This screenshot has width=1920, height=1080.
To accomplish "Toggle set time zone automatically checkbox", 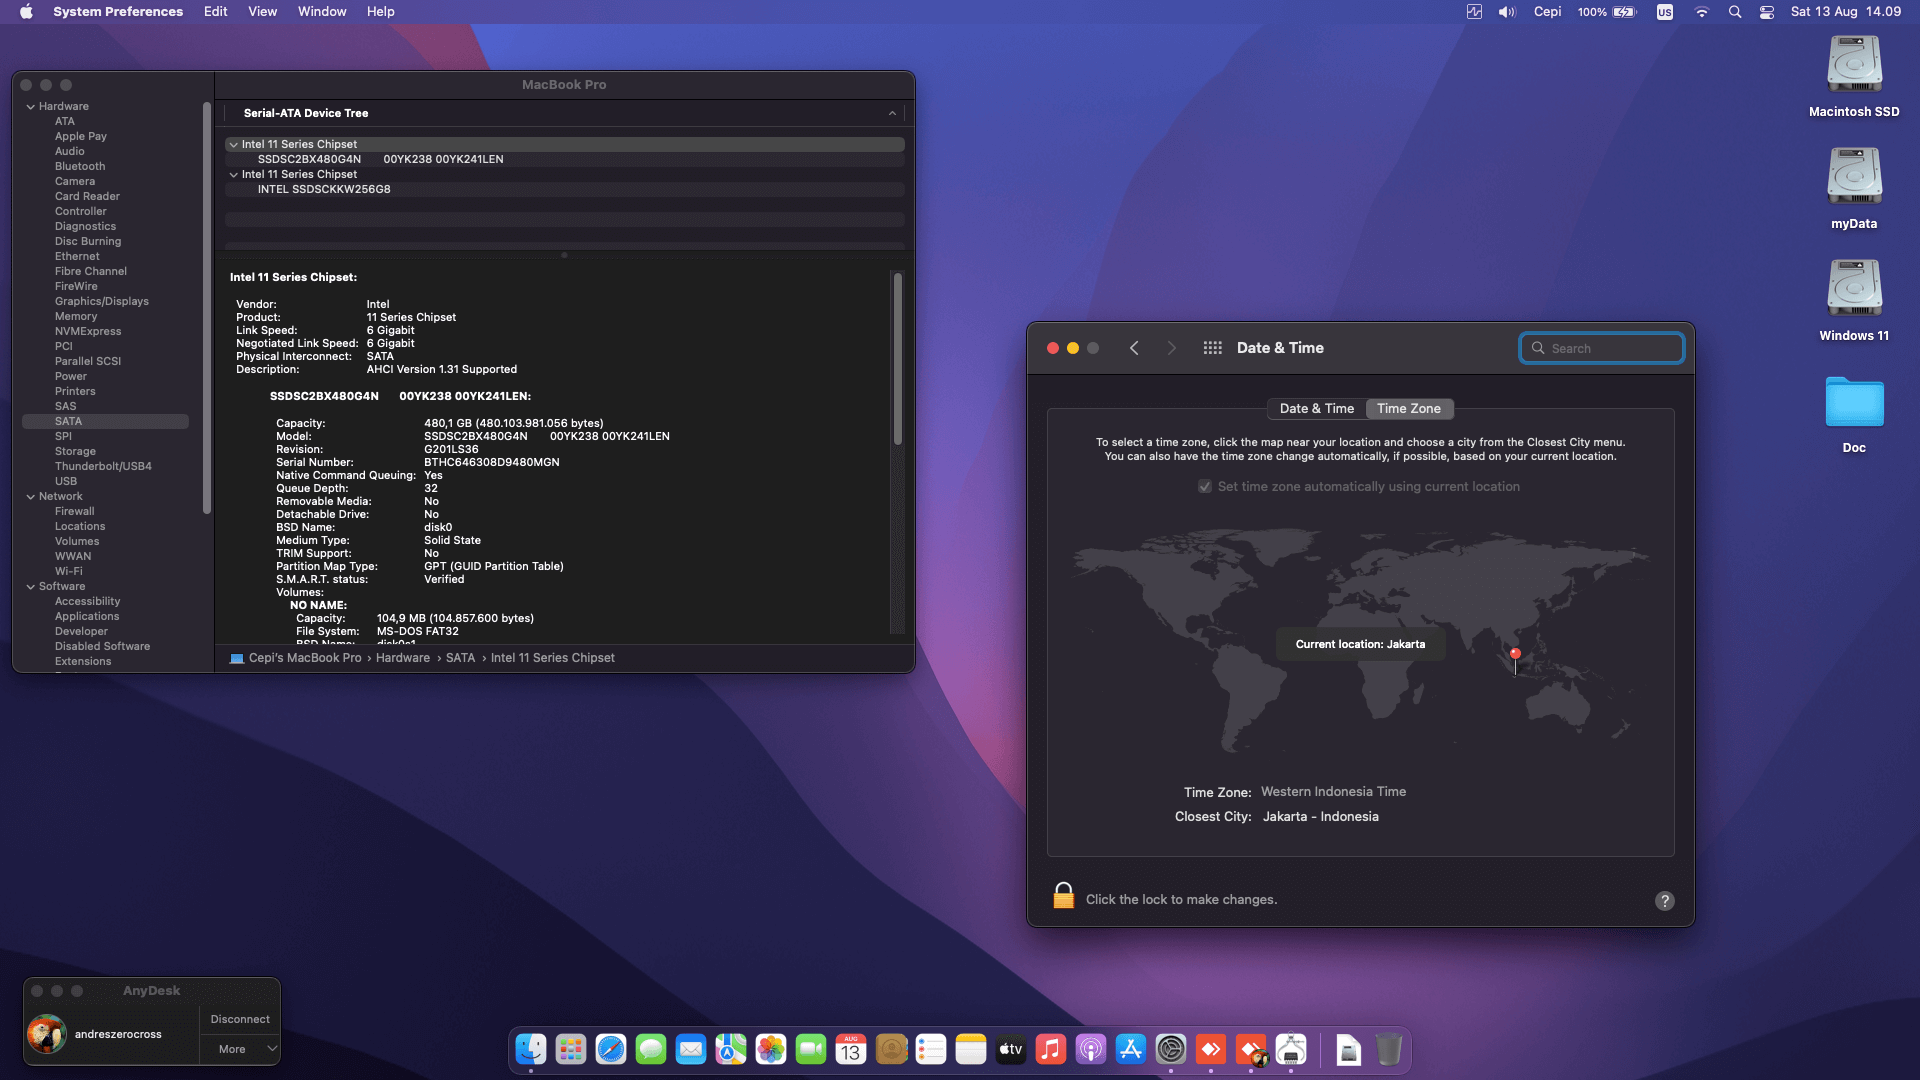I will coord(1205,487).
